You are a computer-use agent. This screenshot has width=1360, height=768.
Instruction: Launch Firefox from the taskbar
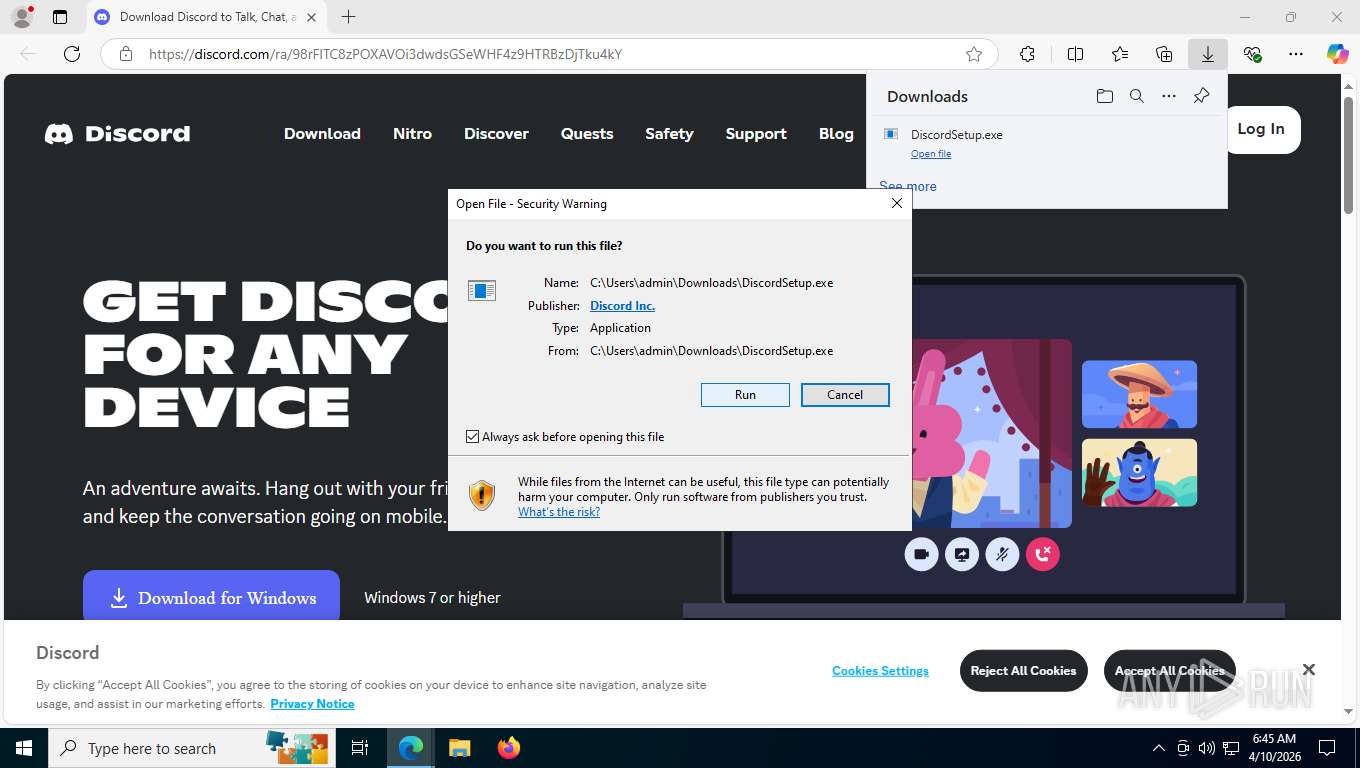pos(509,748)
